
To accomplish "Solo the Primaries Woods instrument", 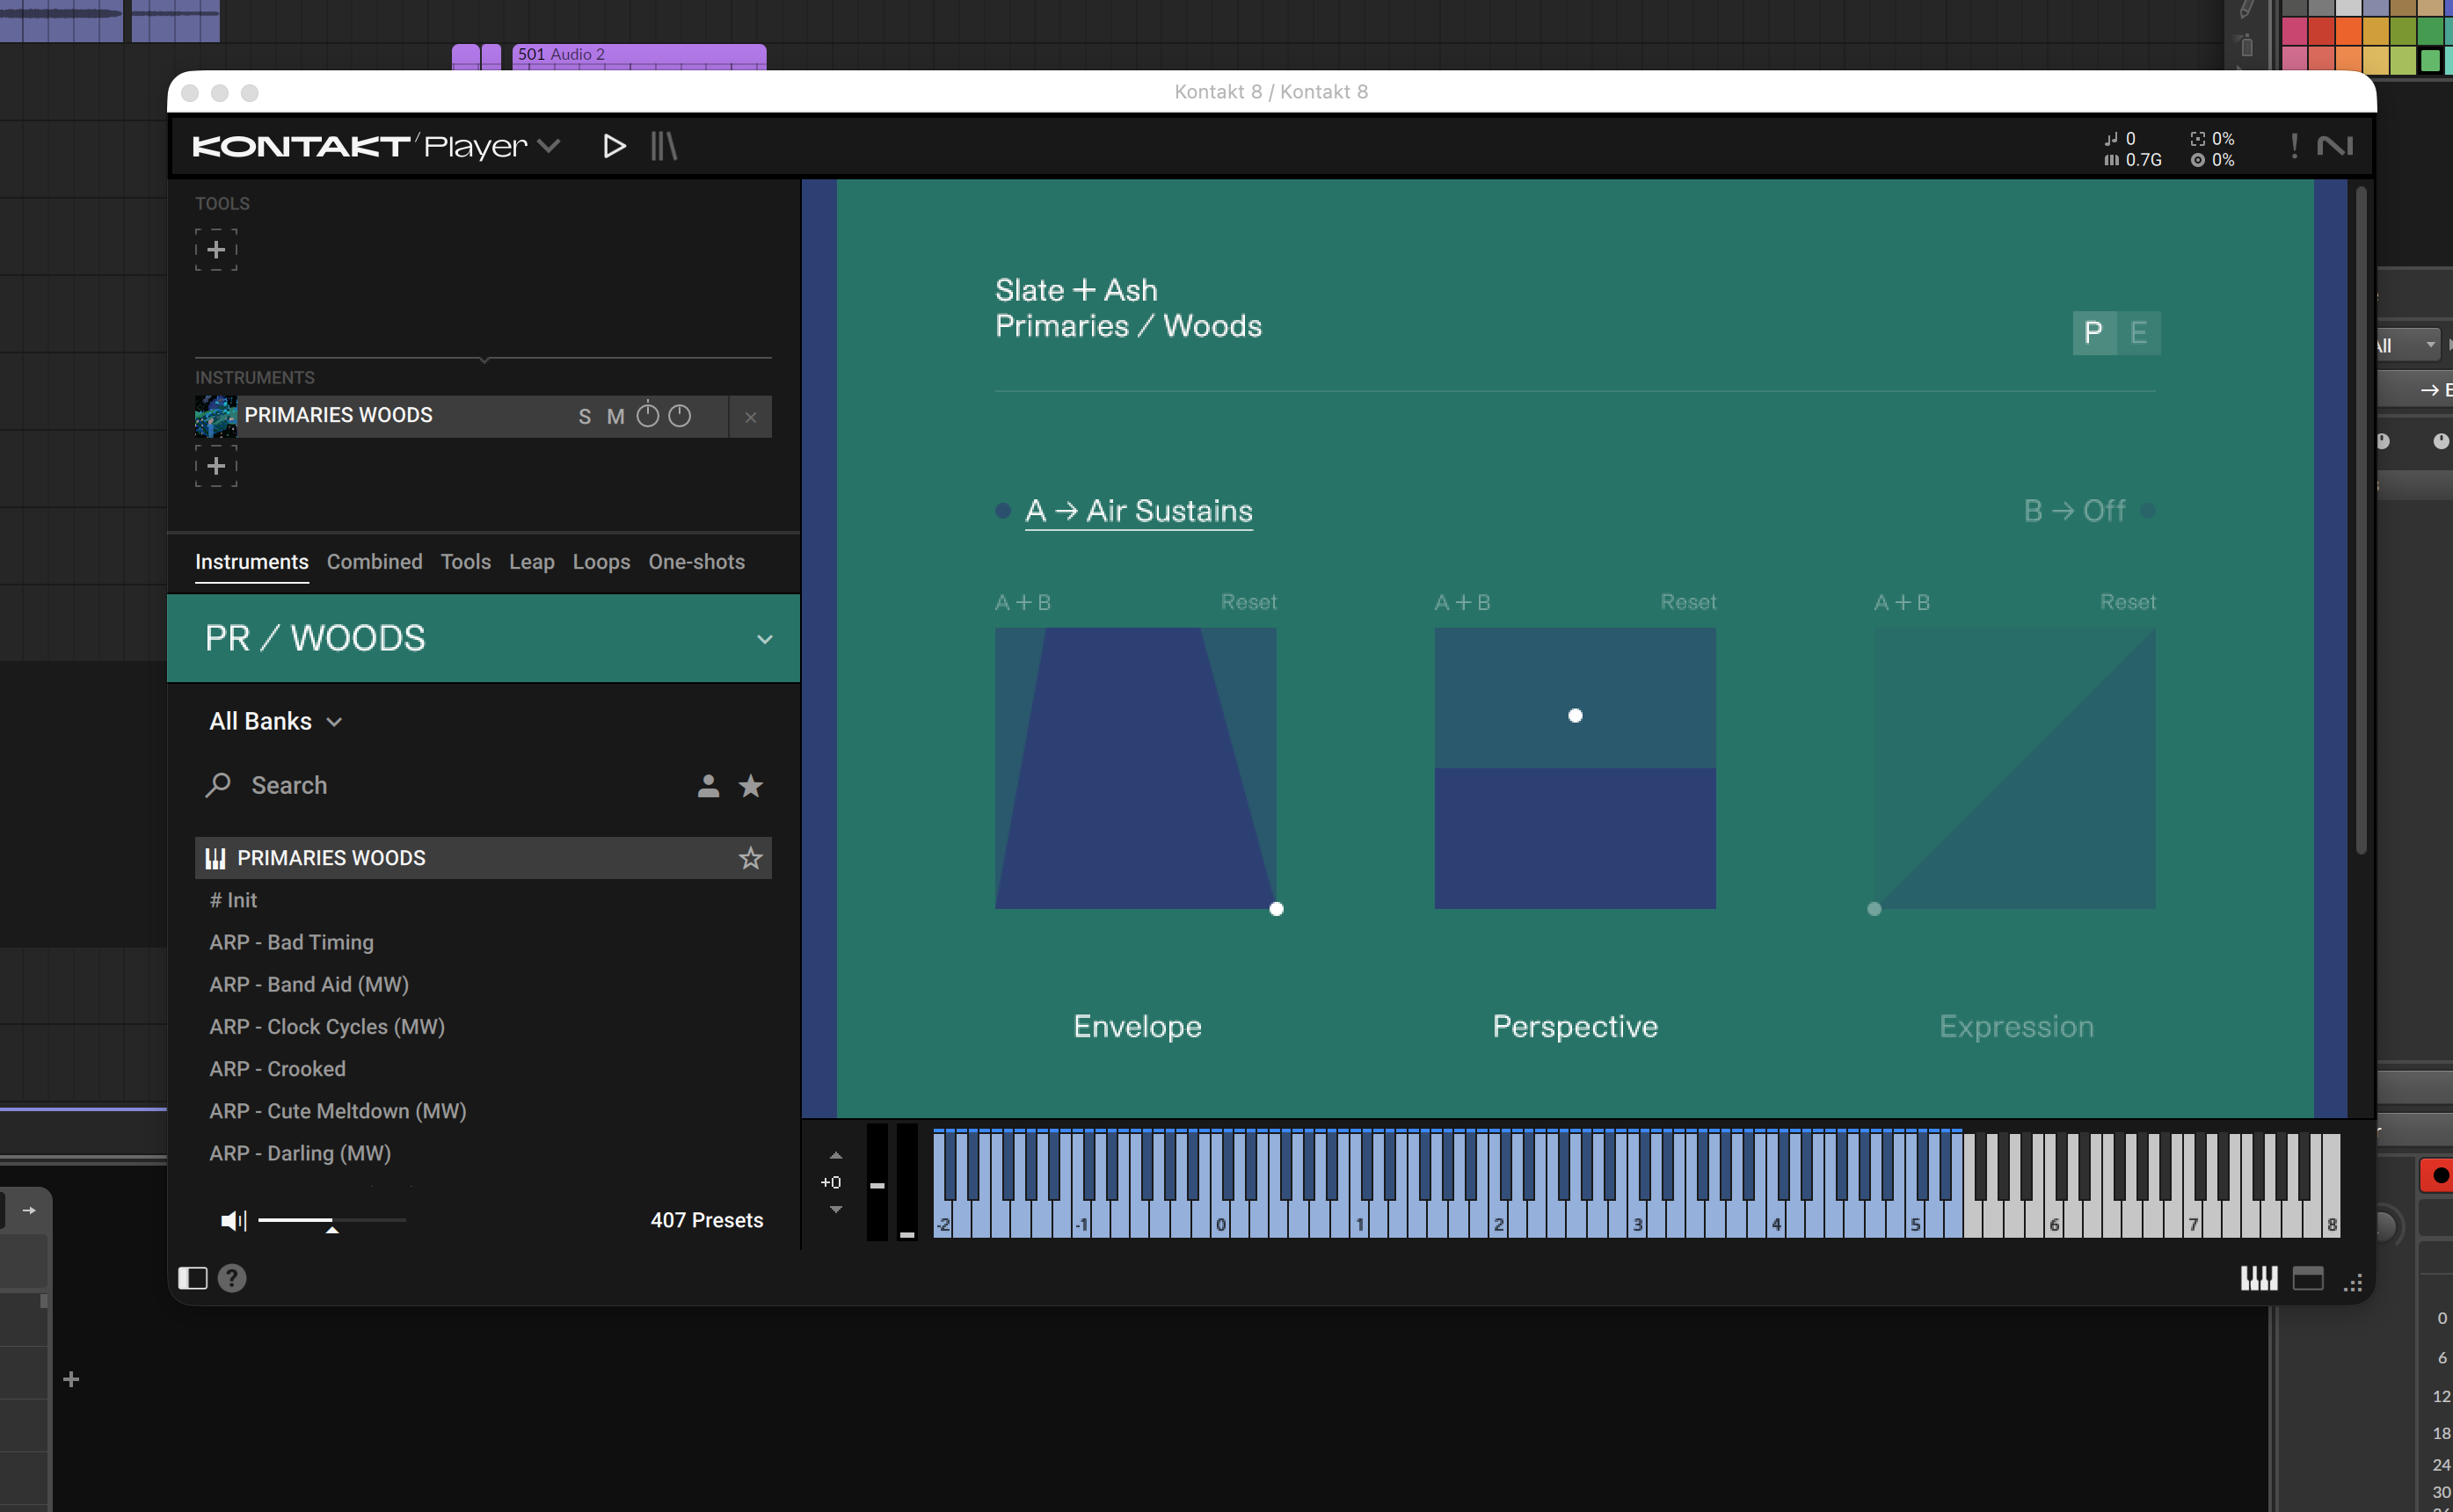I will tap(585, 416).
